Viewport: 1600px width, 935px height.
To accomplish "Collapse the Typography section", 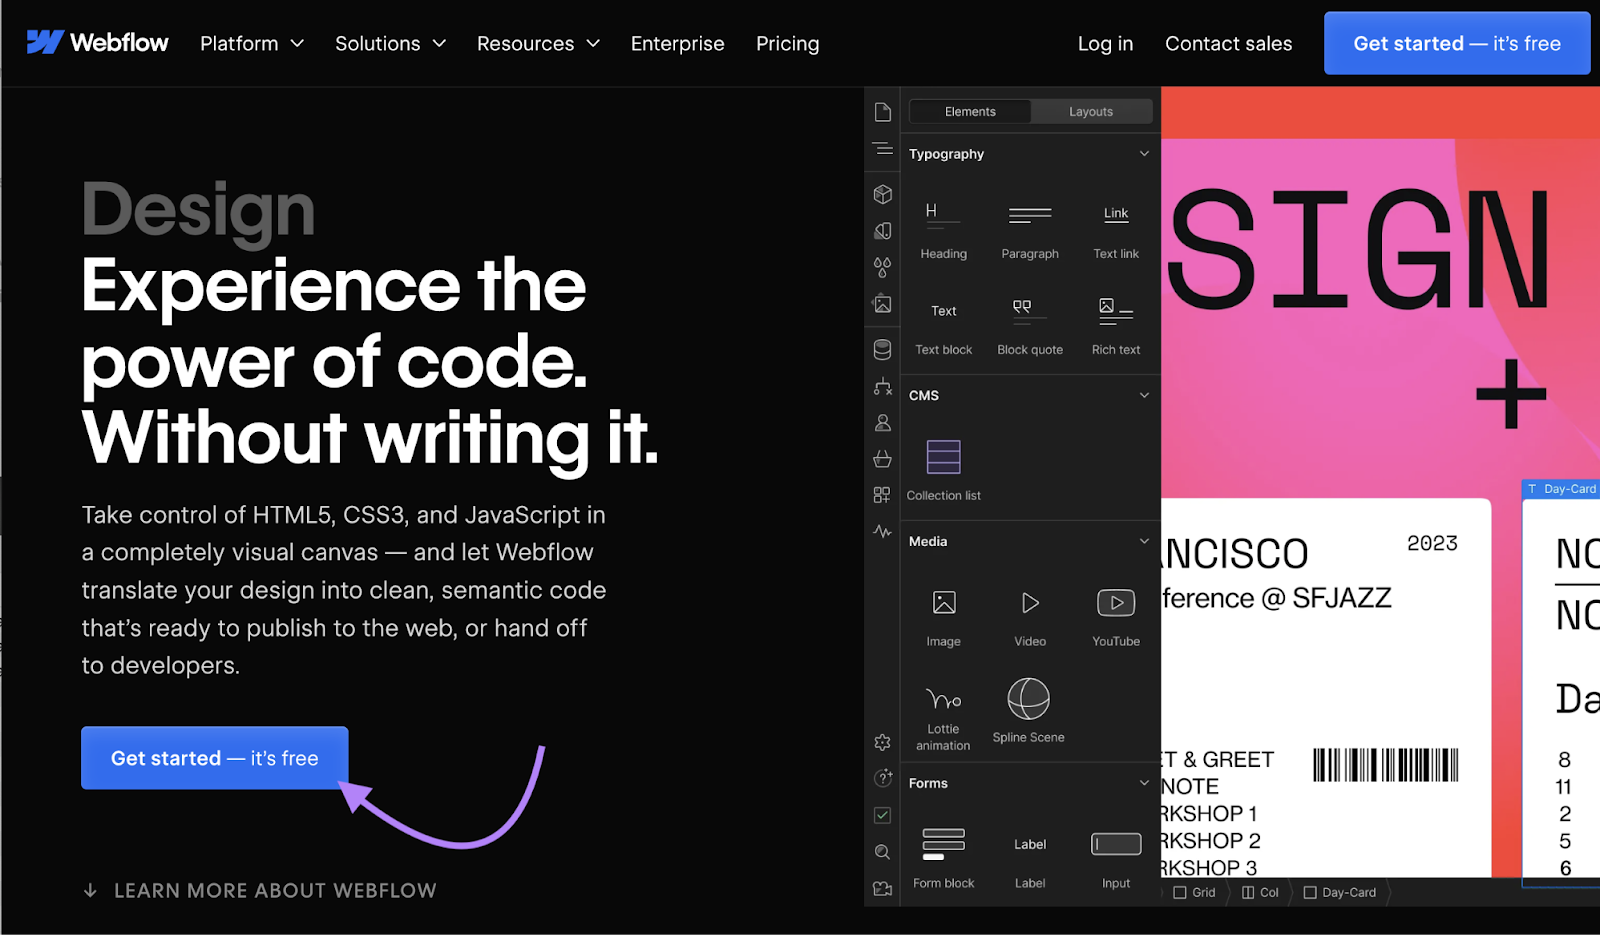I will tap(1144, 153).
